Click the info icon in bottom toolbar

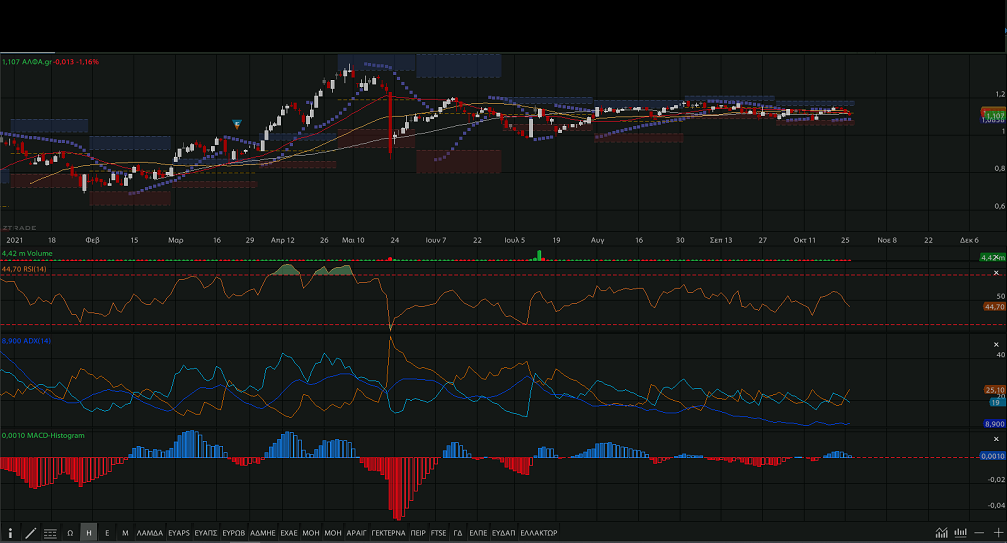point(11,533)
